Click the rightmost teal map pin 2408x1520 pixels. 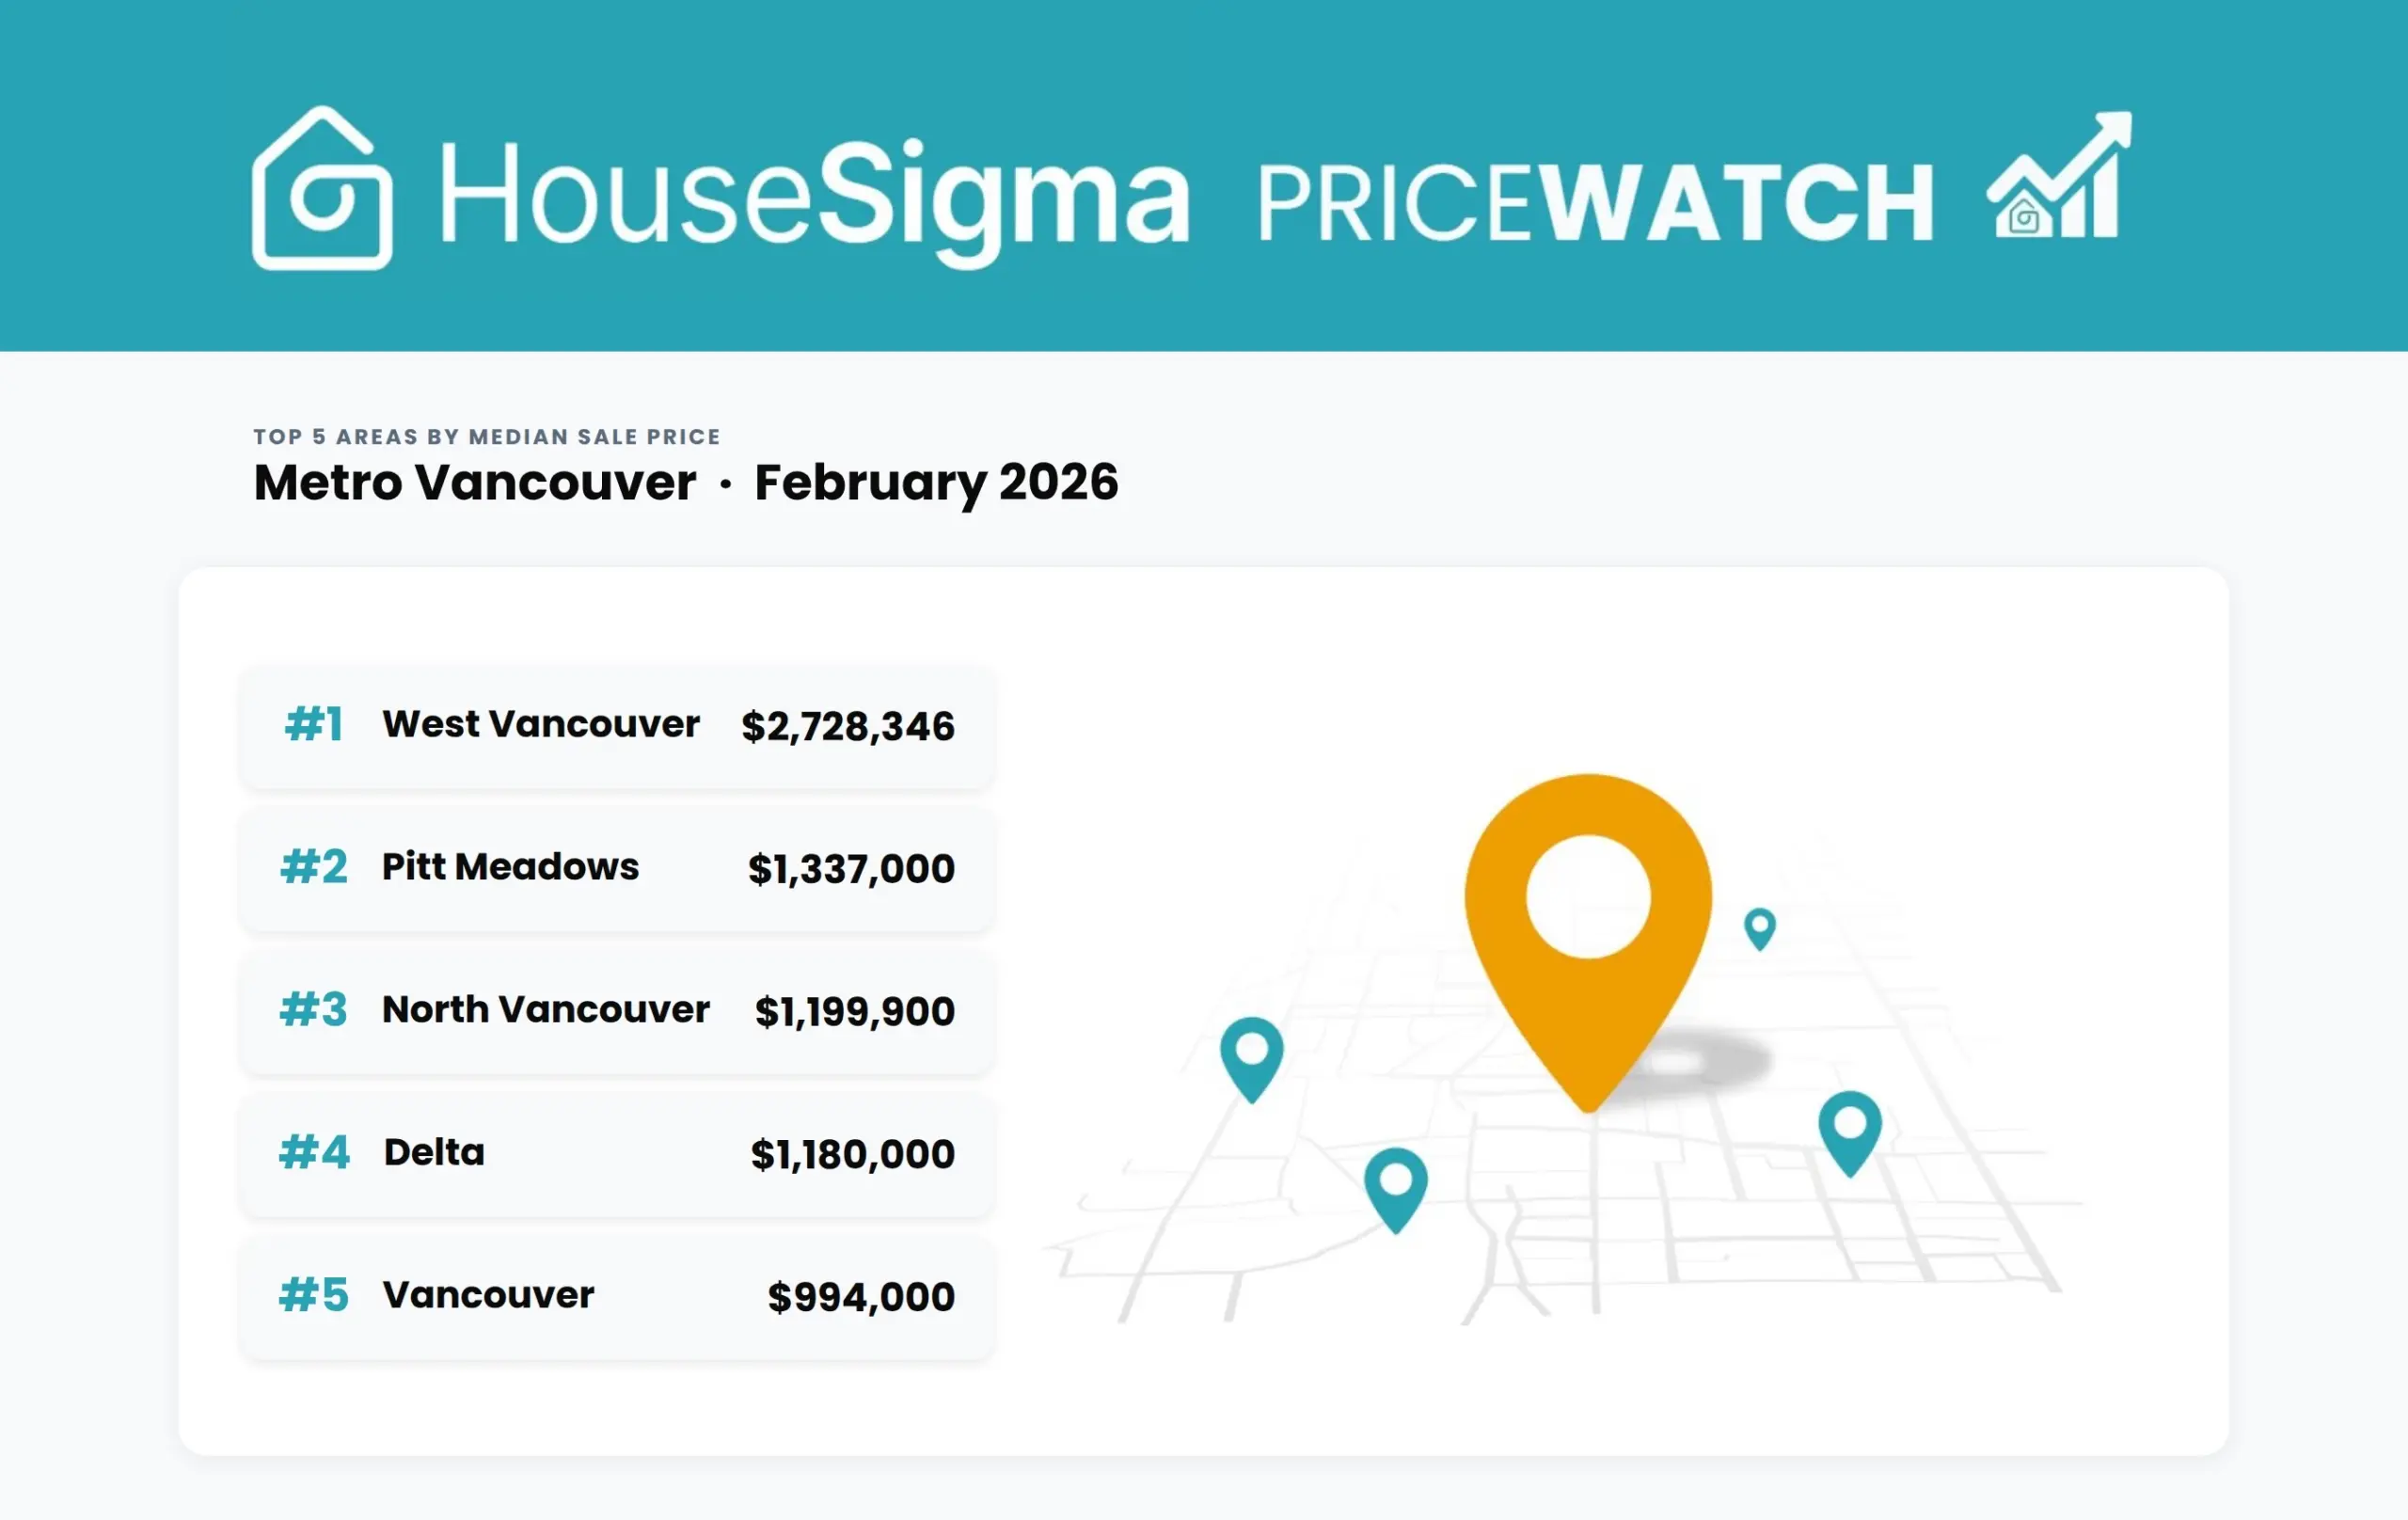pyautogui.click(x=1849, y=1130)
